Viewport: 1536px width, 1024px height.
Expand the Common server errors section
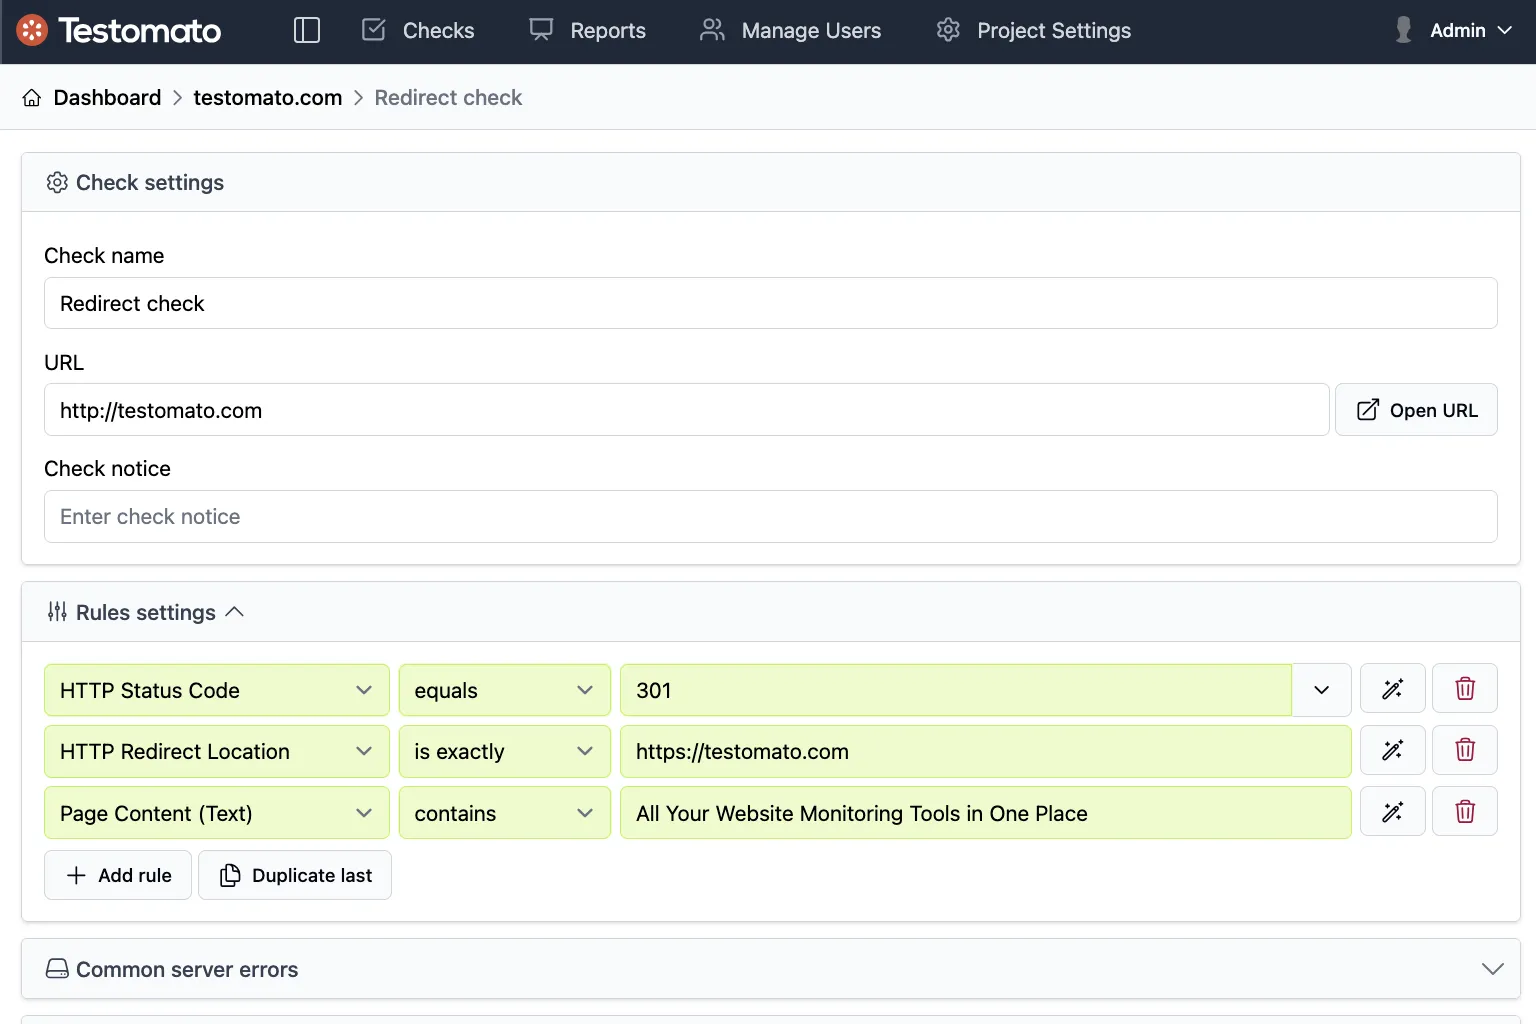1492,968
